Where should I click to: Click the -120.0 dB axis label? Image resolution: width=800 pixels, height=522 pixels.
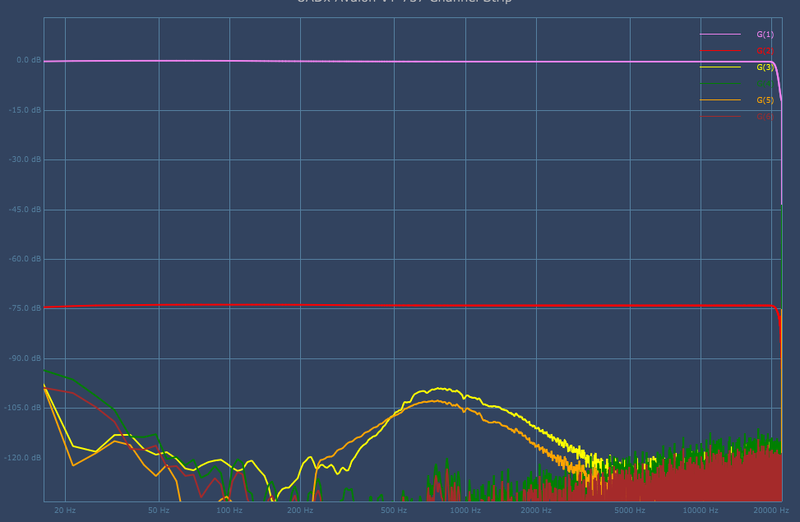coord(23,458)
